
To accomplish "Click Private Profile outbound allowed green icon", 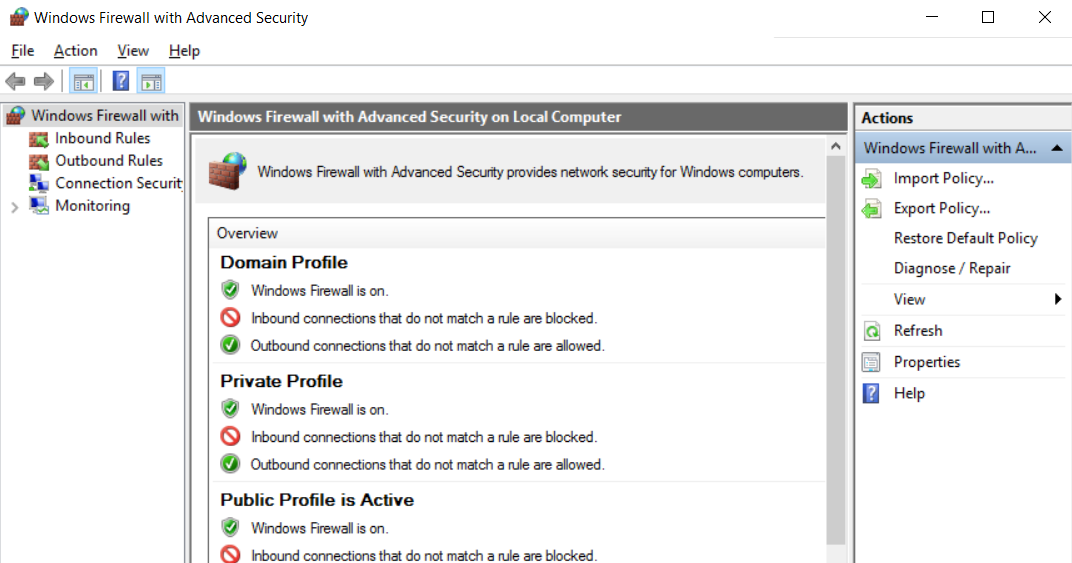I will (230, 464).
